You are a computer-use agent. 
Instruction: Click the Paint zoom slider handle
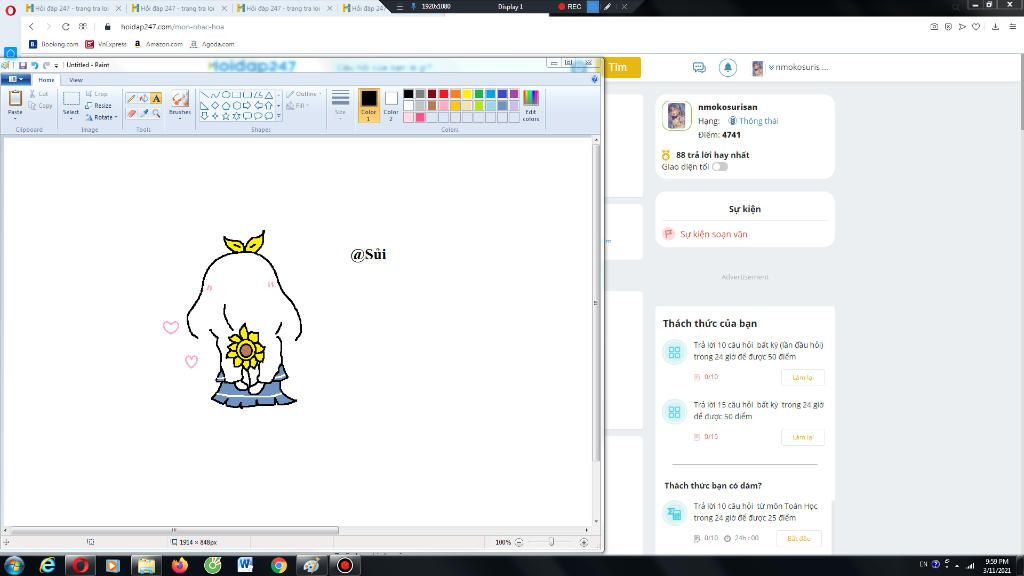point(551,543)
